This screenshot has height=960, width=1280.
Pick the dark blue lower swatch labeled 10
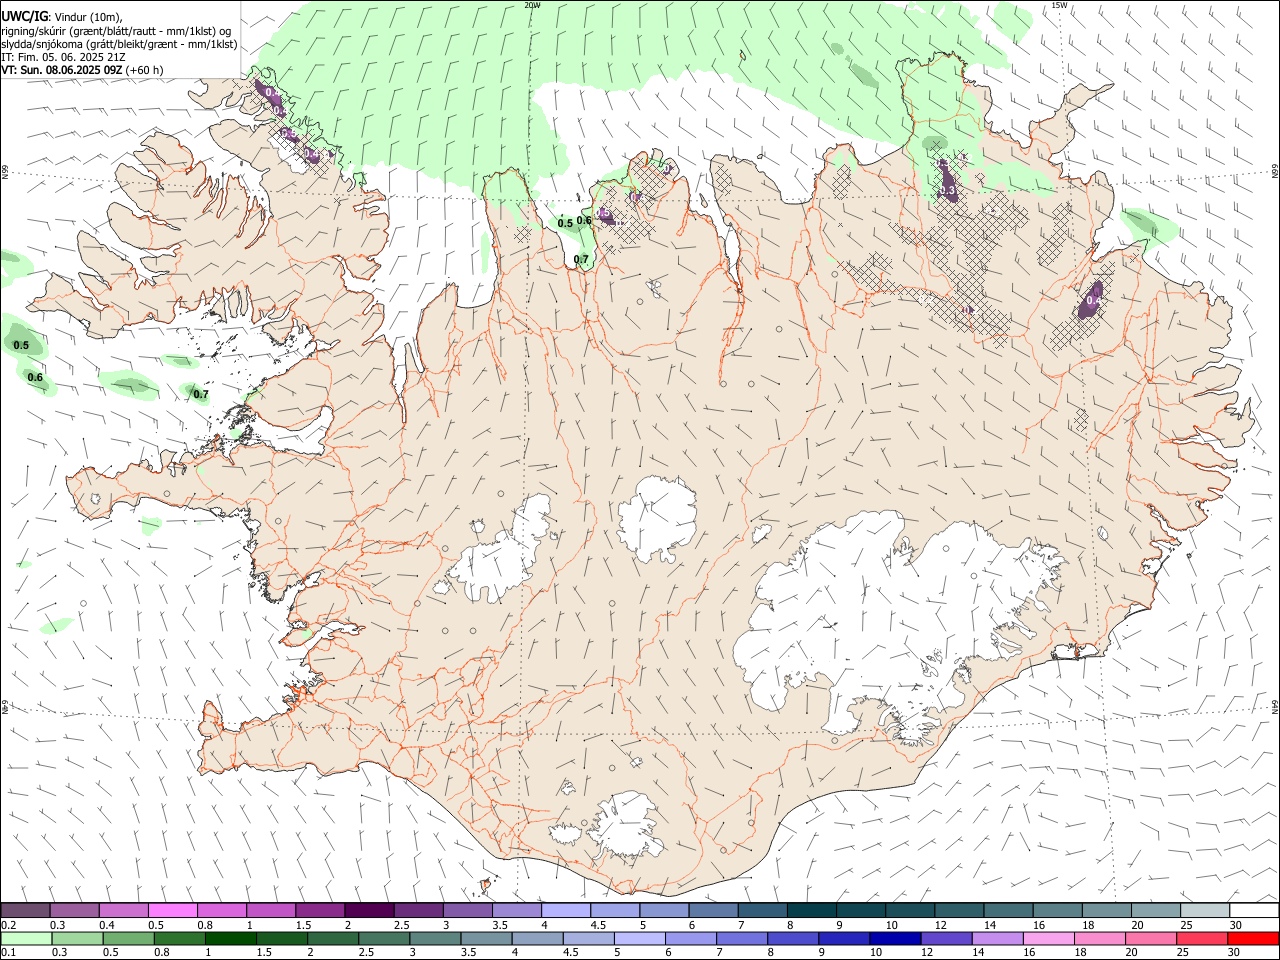coord(894,938)
